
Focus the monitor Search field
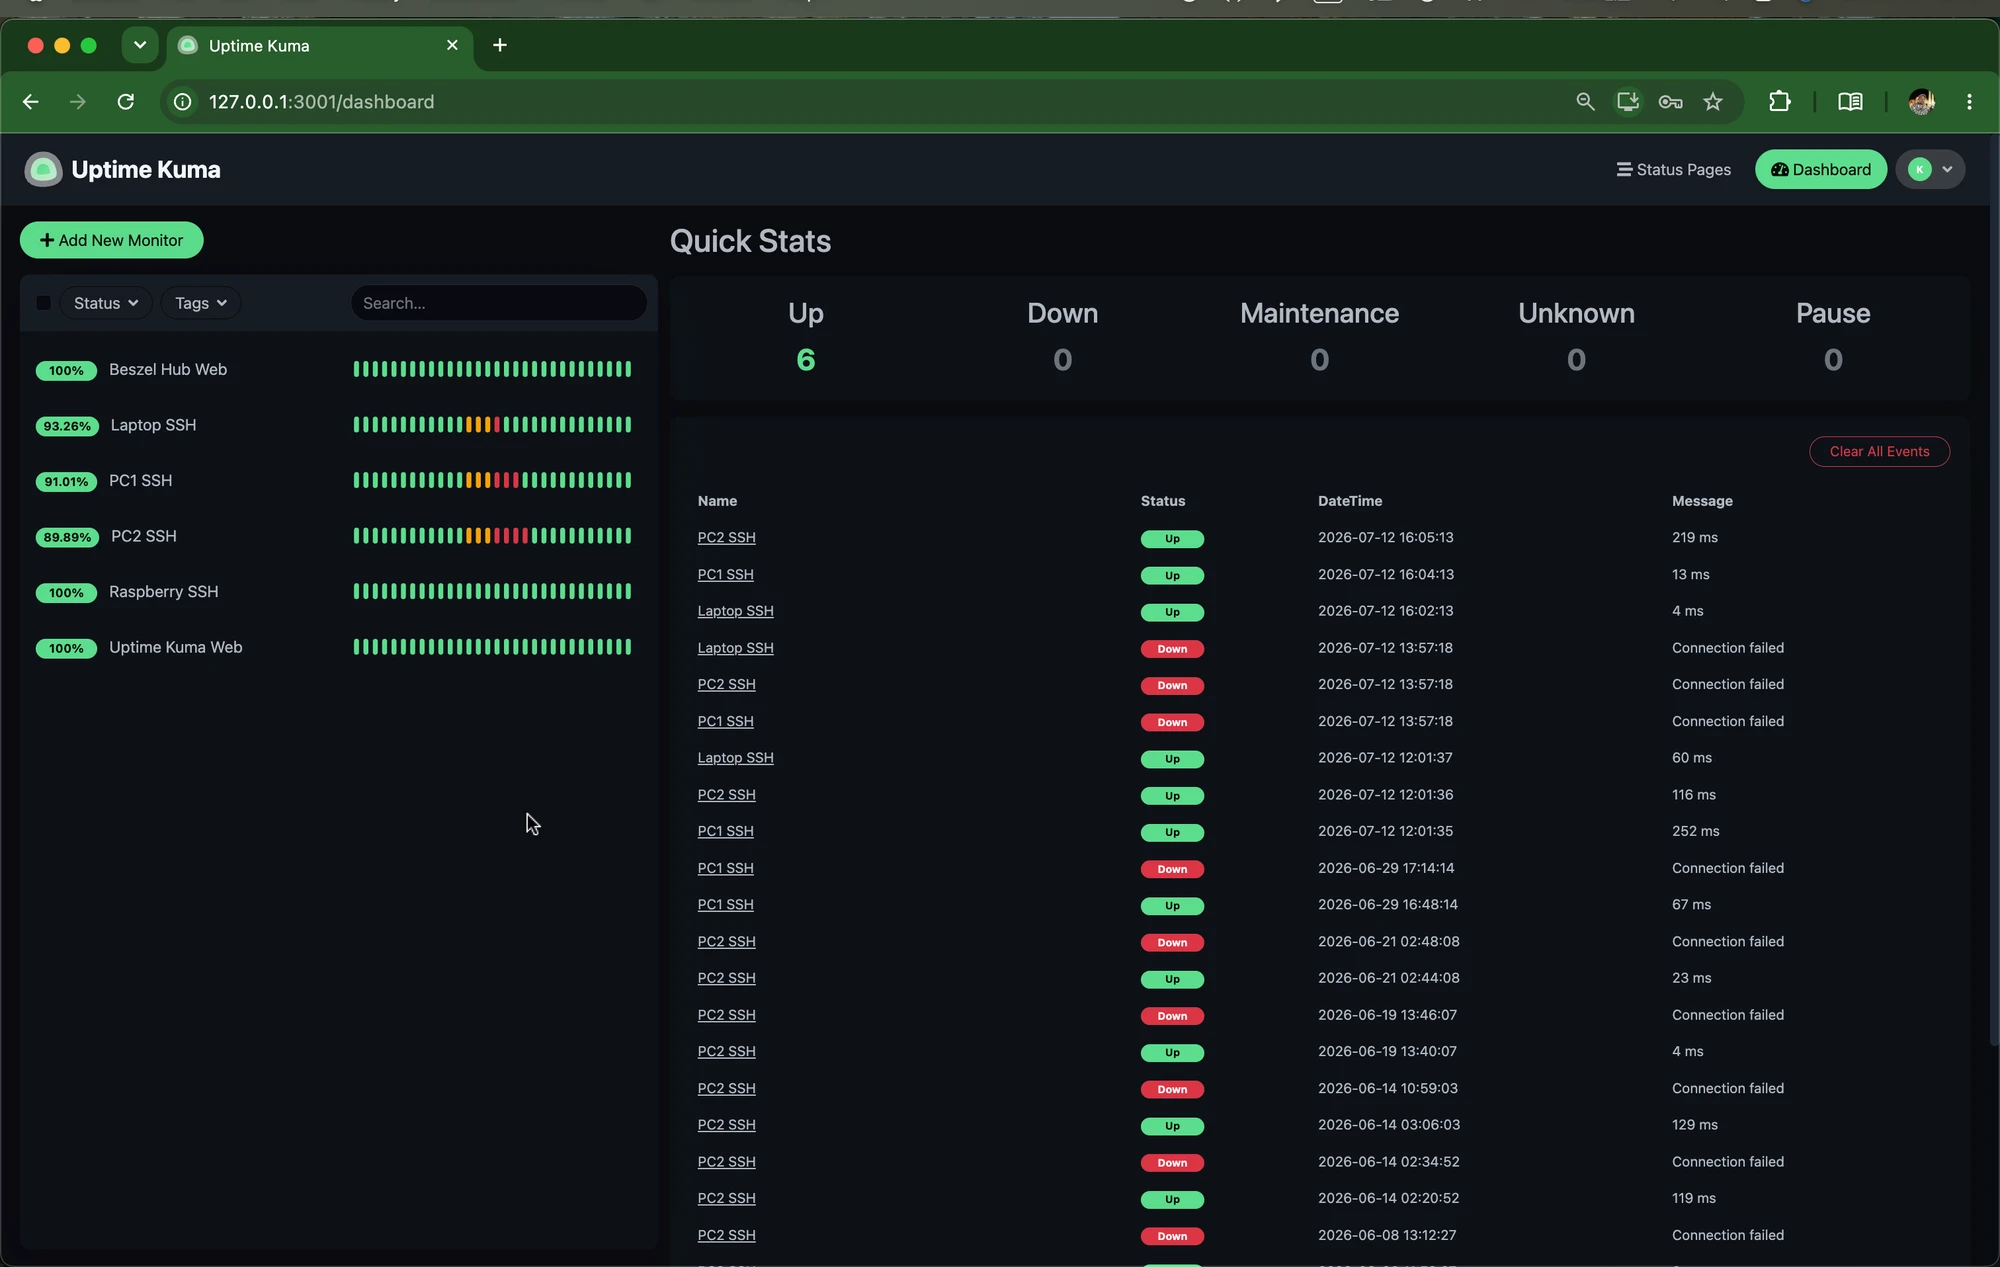498,303
